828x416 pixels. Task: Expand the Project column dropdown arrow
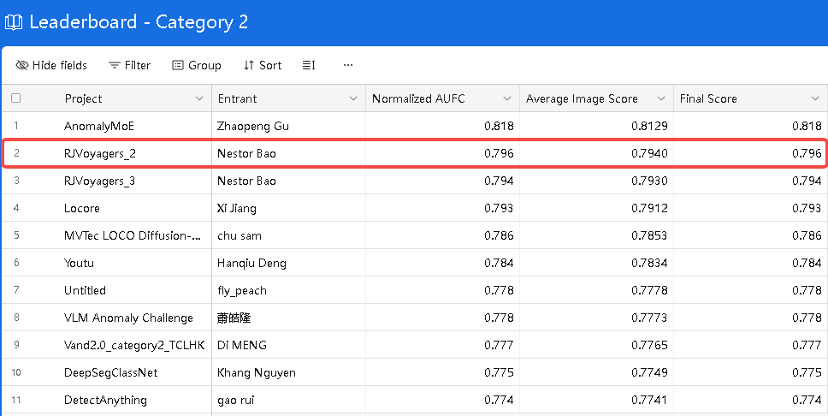(x=199, y=99)
